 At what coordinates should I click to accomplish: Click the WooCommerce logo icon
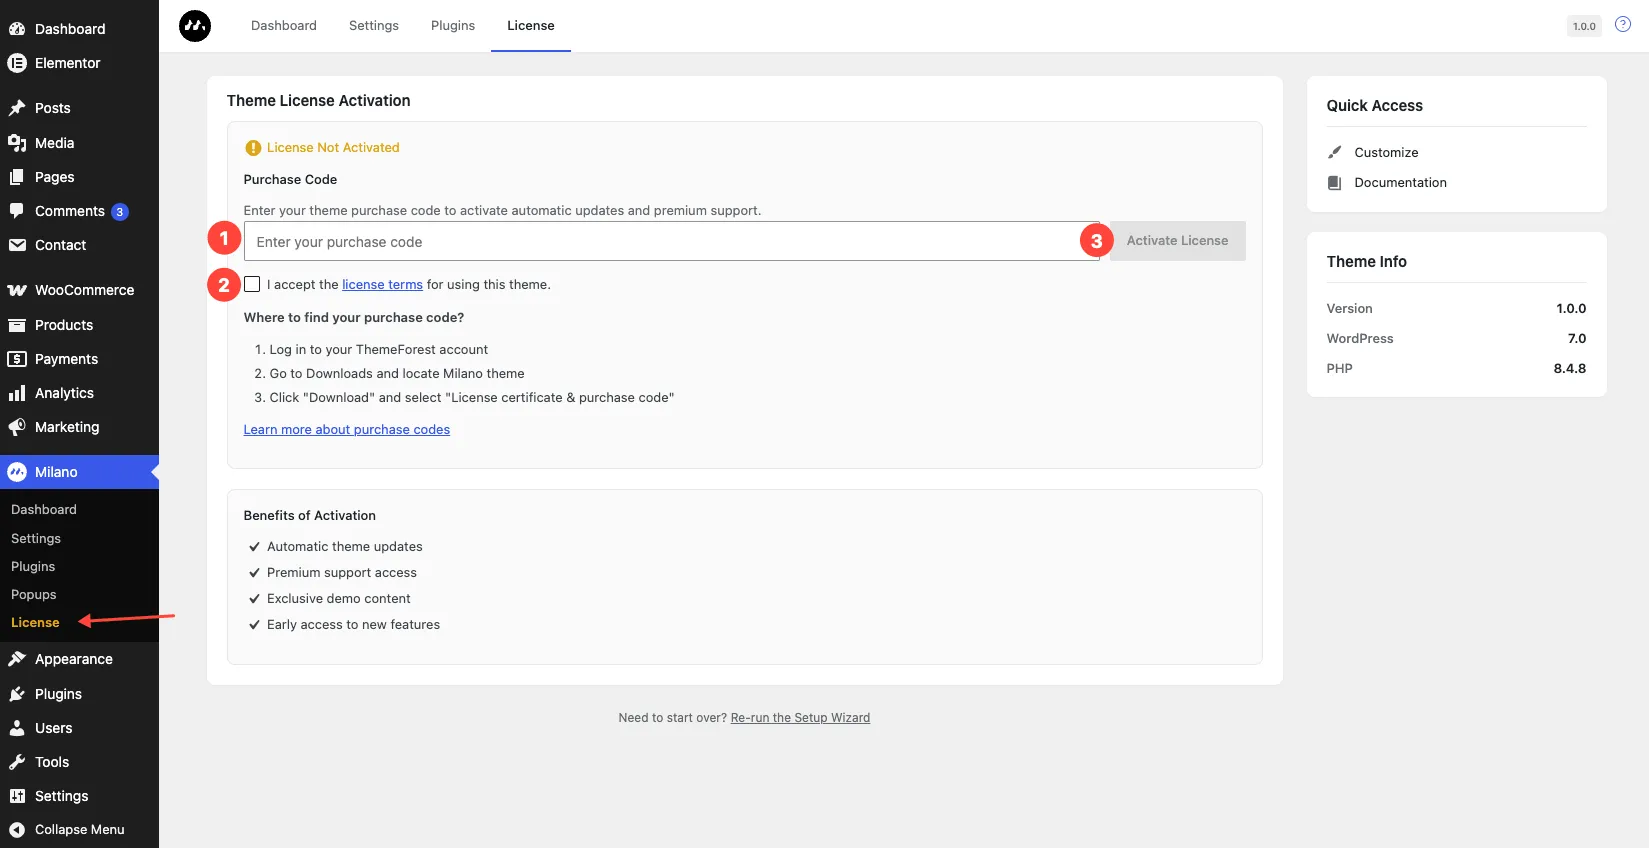17,290
